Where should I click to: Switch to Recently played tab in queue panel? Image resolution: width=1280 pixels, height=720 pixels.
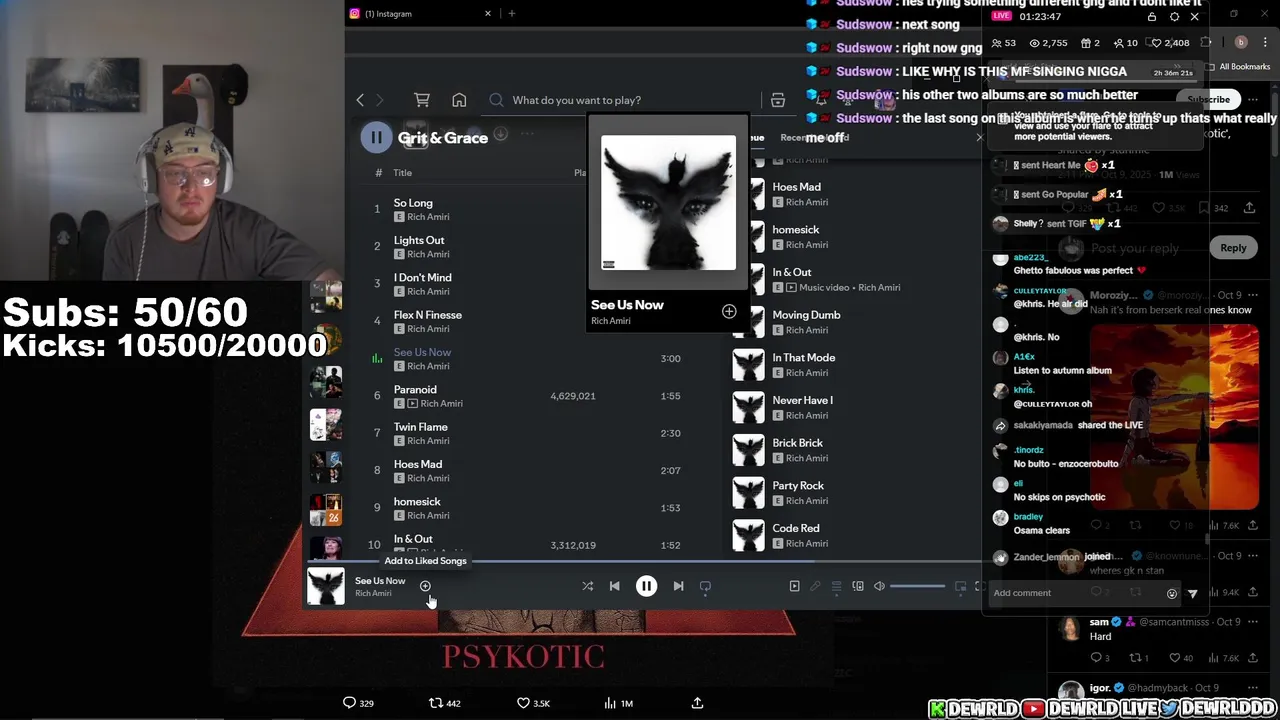[x=814, y=138]
